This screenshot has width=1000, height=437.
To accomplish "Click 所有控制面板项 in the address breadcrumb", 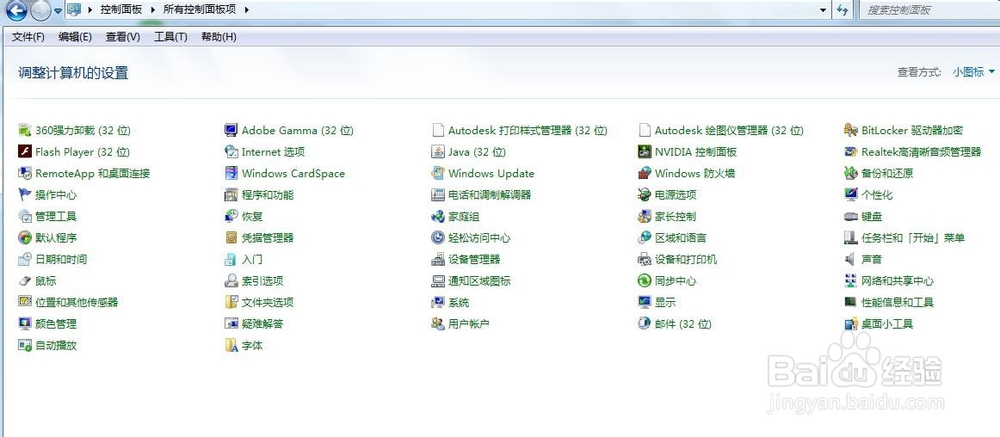I will click(198, 10).
